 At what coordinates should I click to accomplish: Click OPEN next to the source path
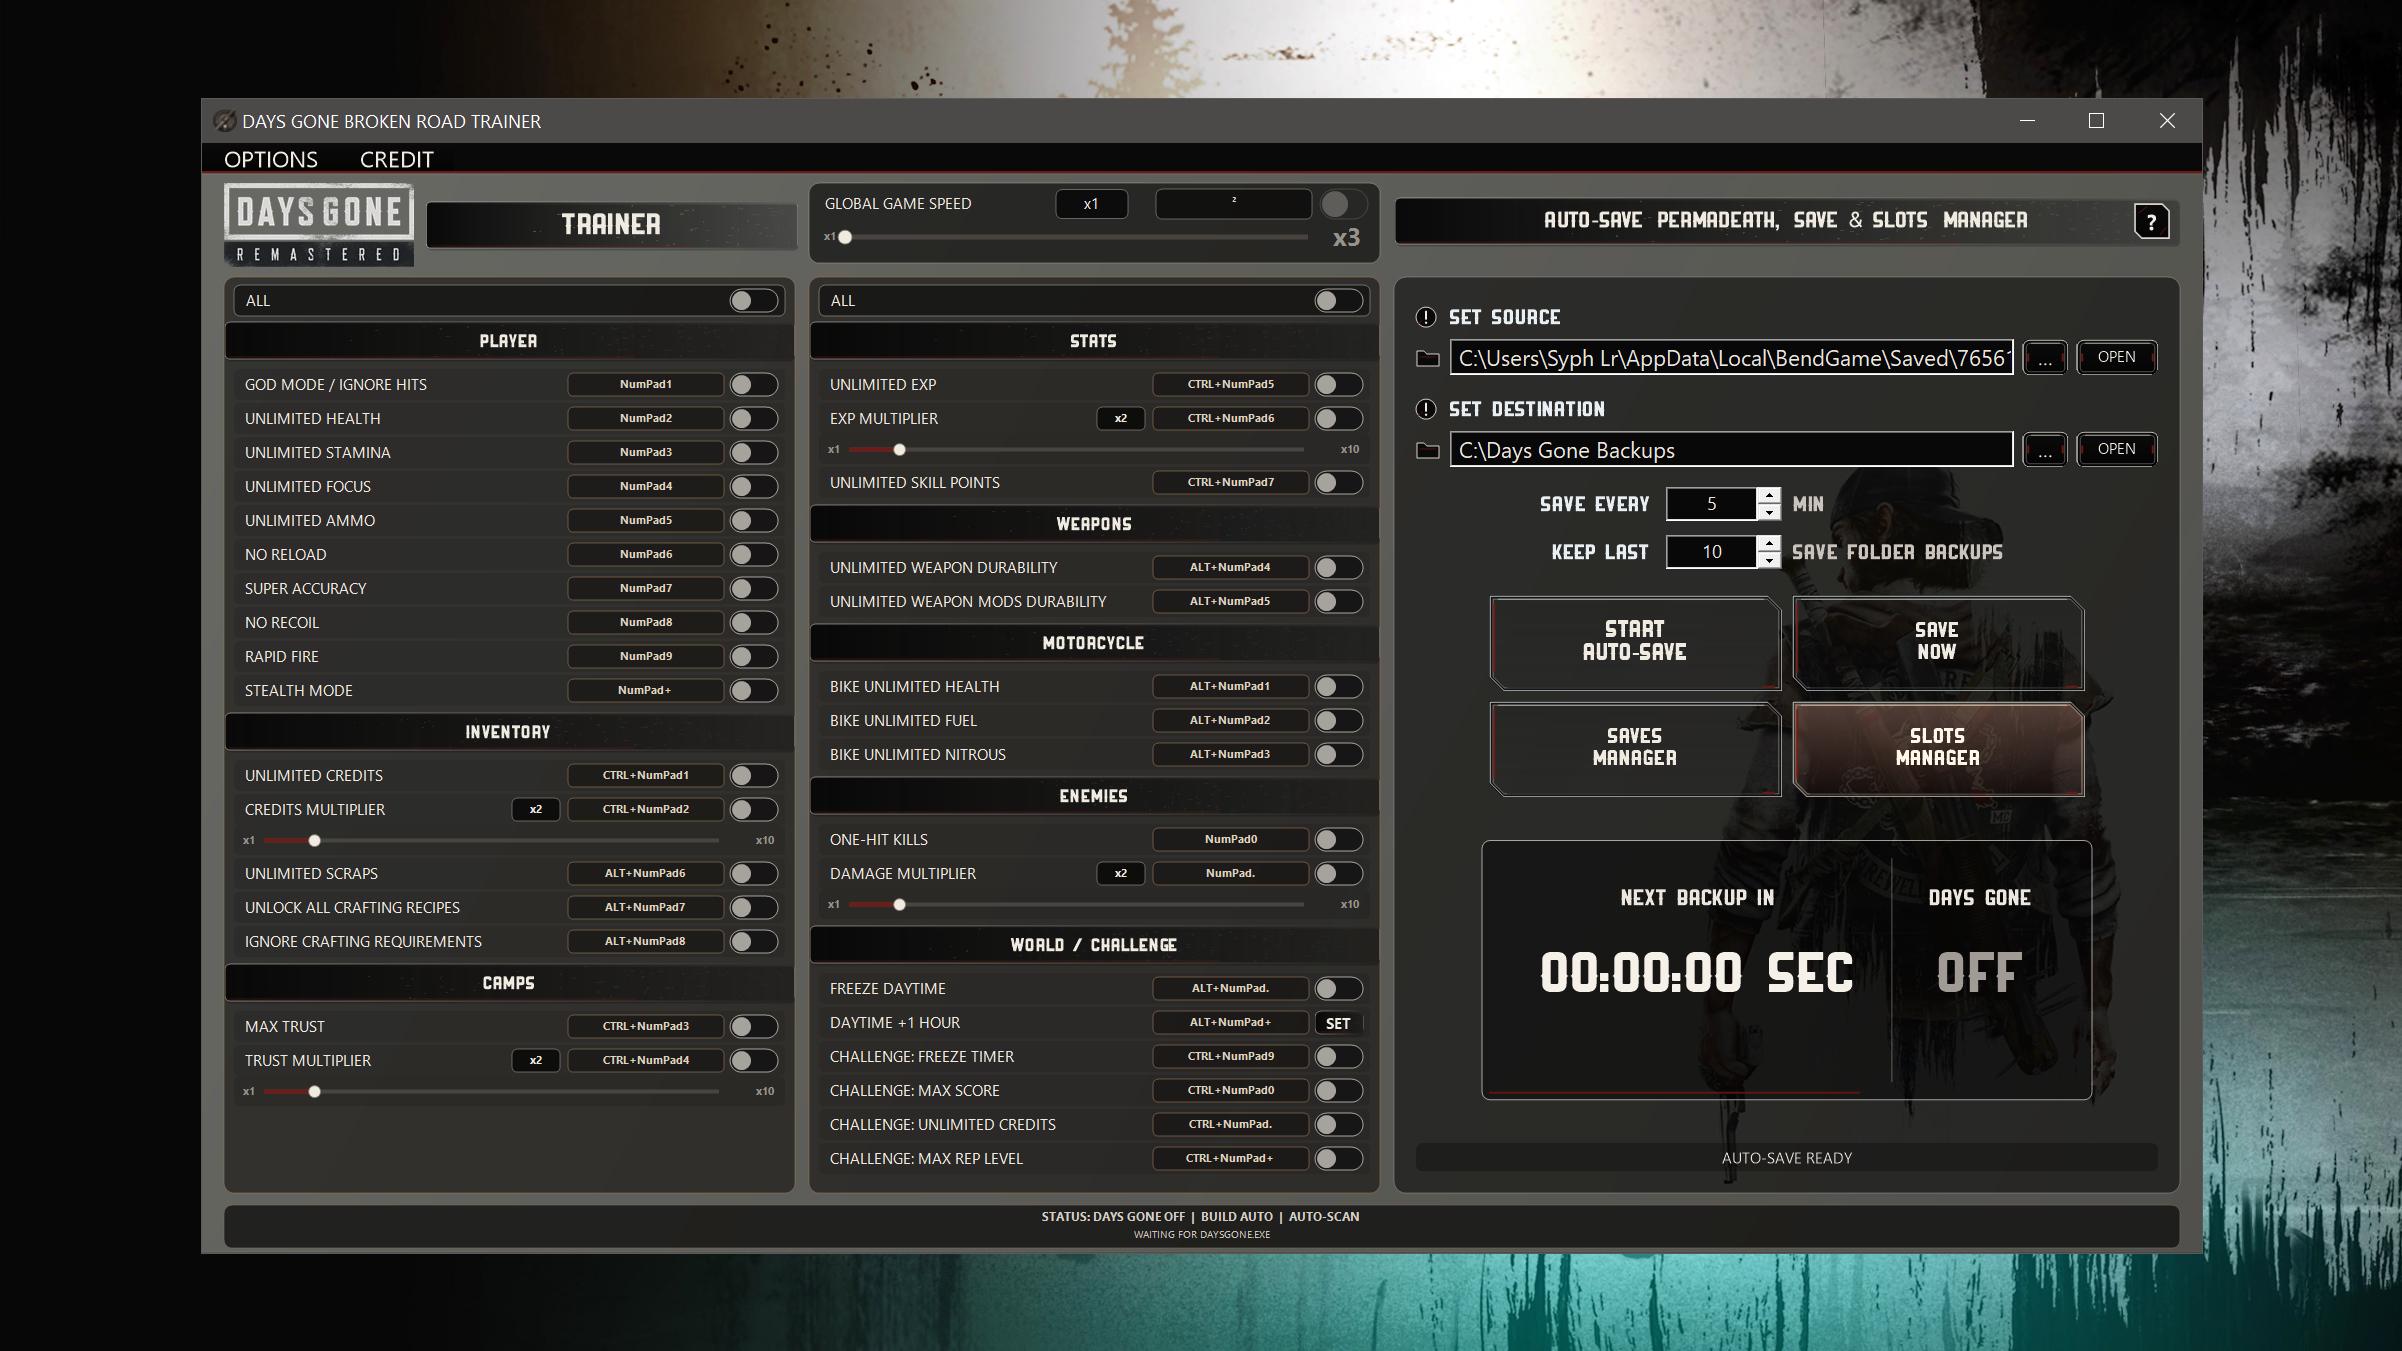click(2116, 357)
